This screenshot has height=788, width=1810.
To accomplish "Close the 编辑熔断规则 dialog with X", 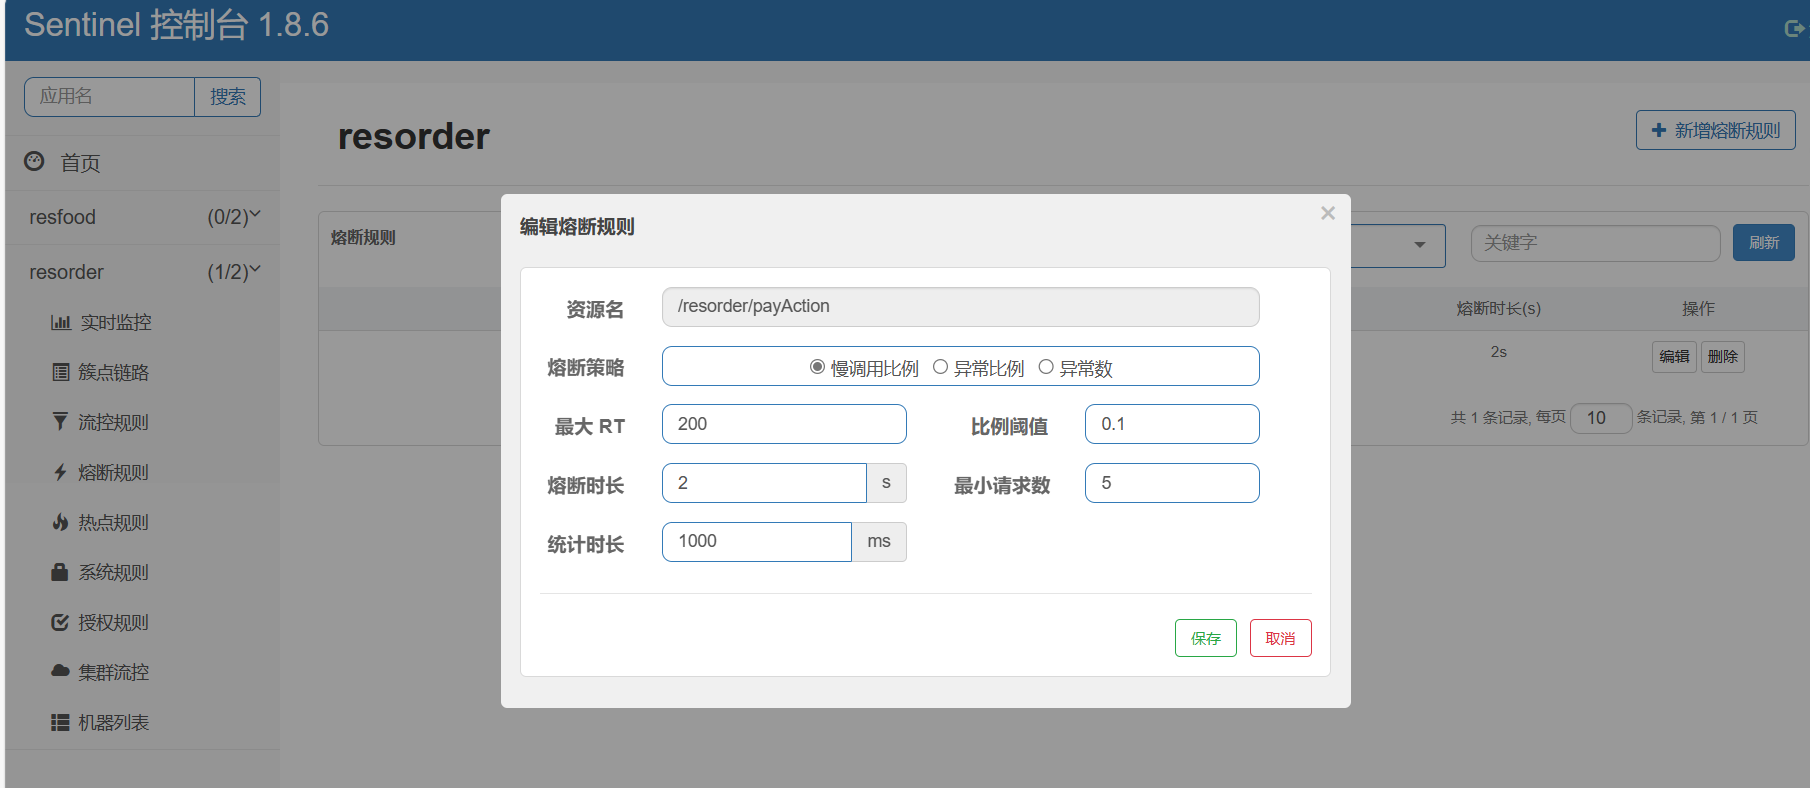I will coord(1328,213).
